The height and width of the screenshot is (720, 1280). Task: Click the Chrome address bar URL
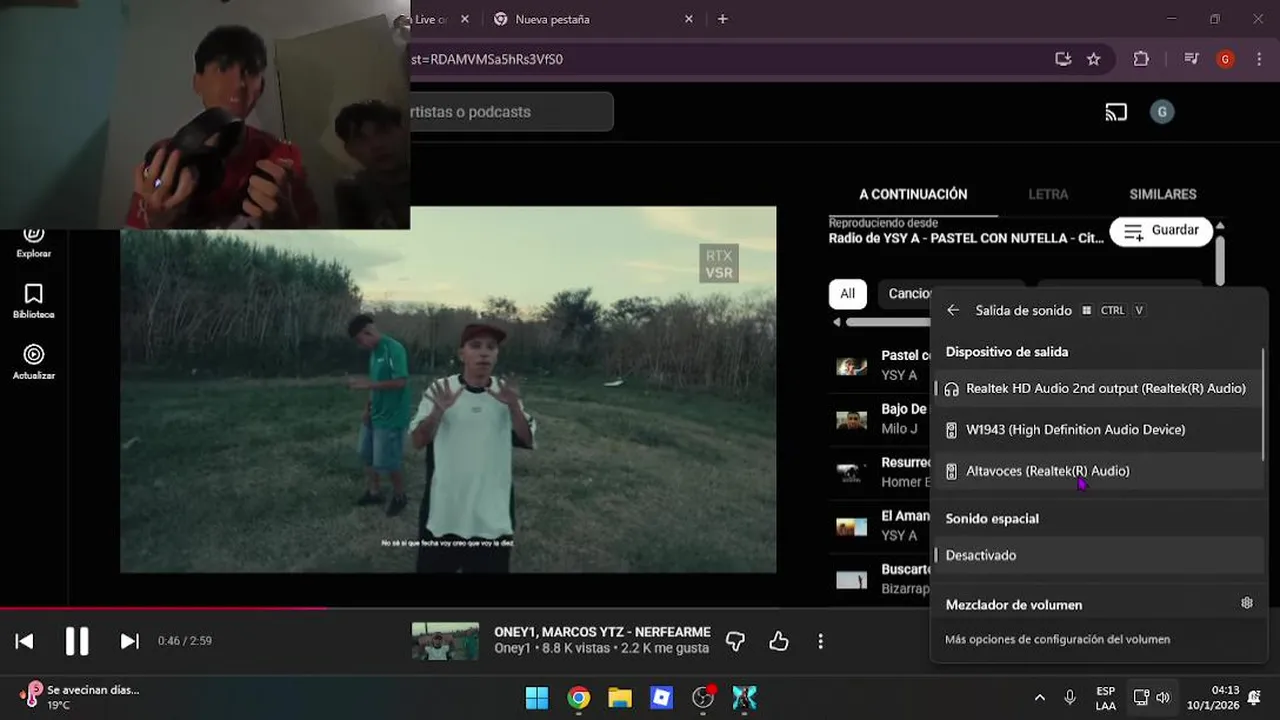coord(487,59)
